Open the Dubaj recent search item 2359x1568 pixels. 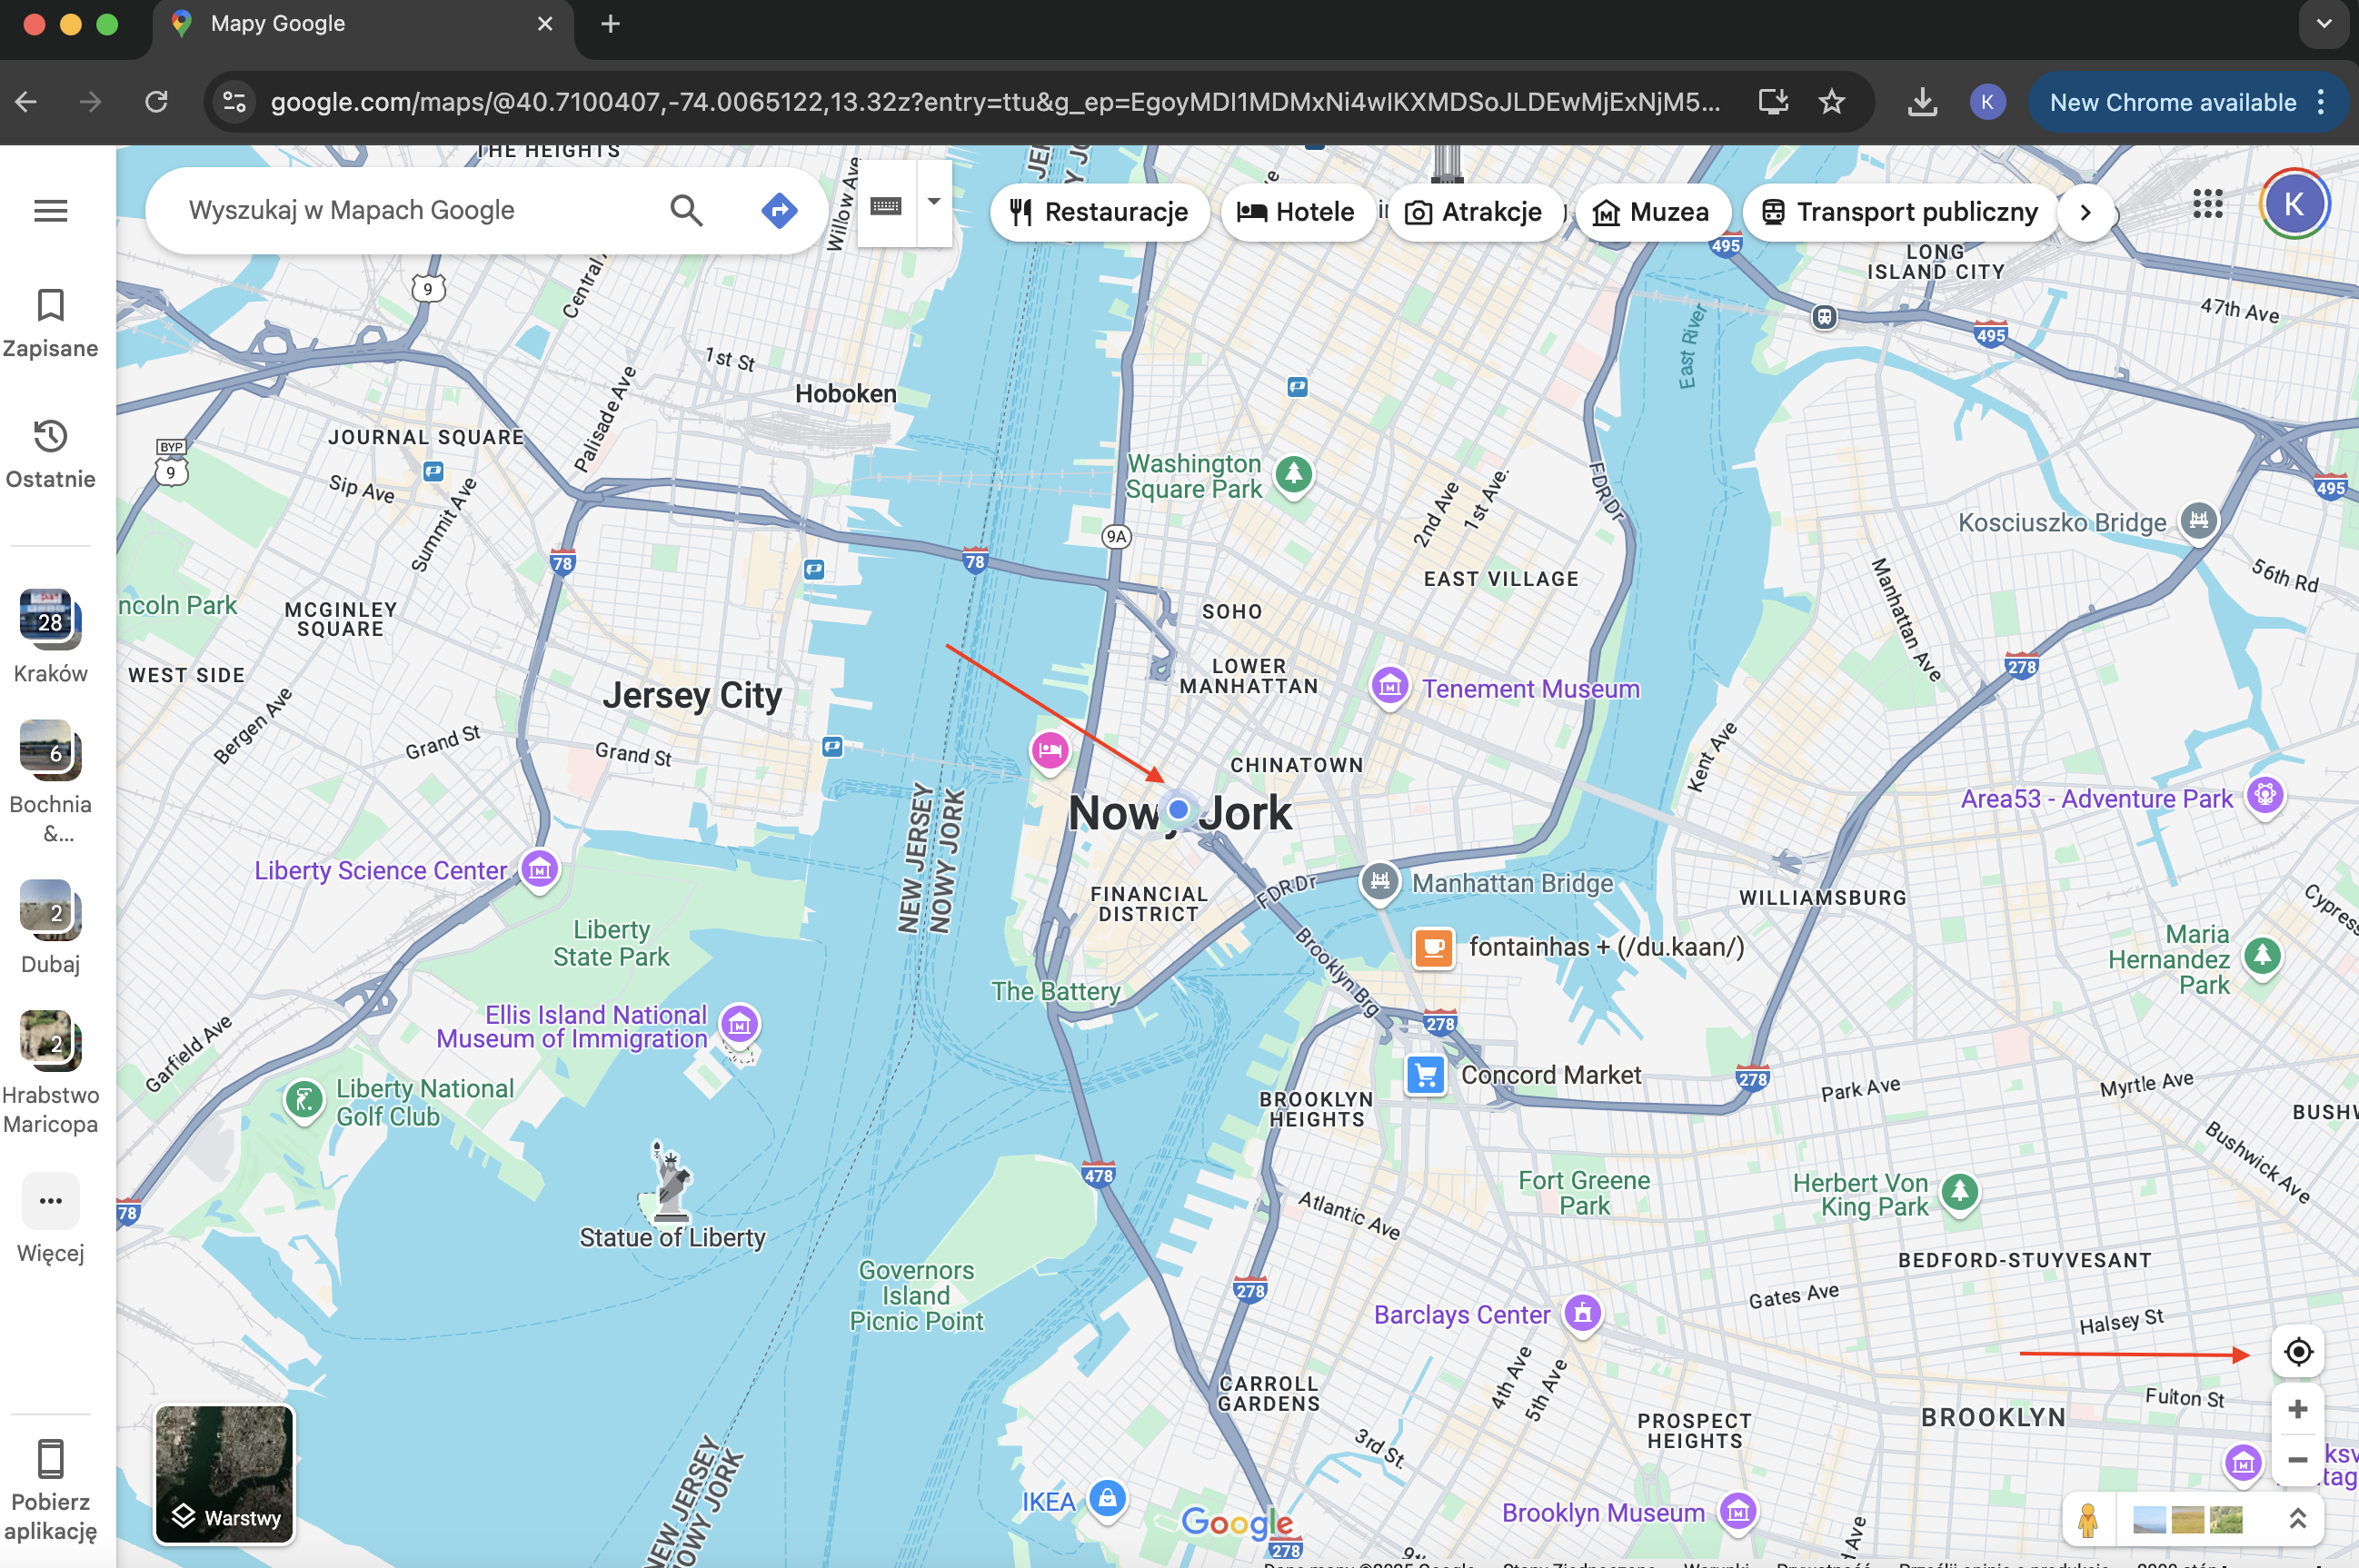click(50, 927)
